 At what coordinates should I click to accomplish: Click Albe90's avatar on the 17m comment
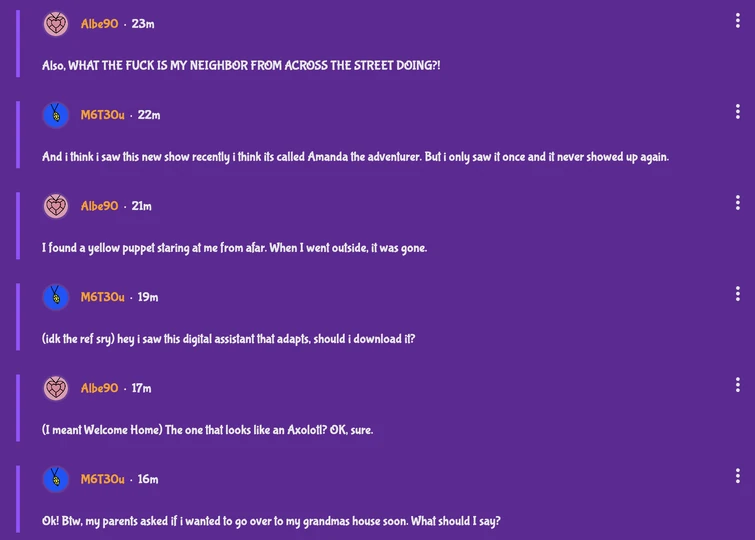coord(56,388)
